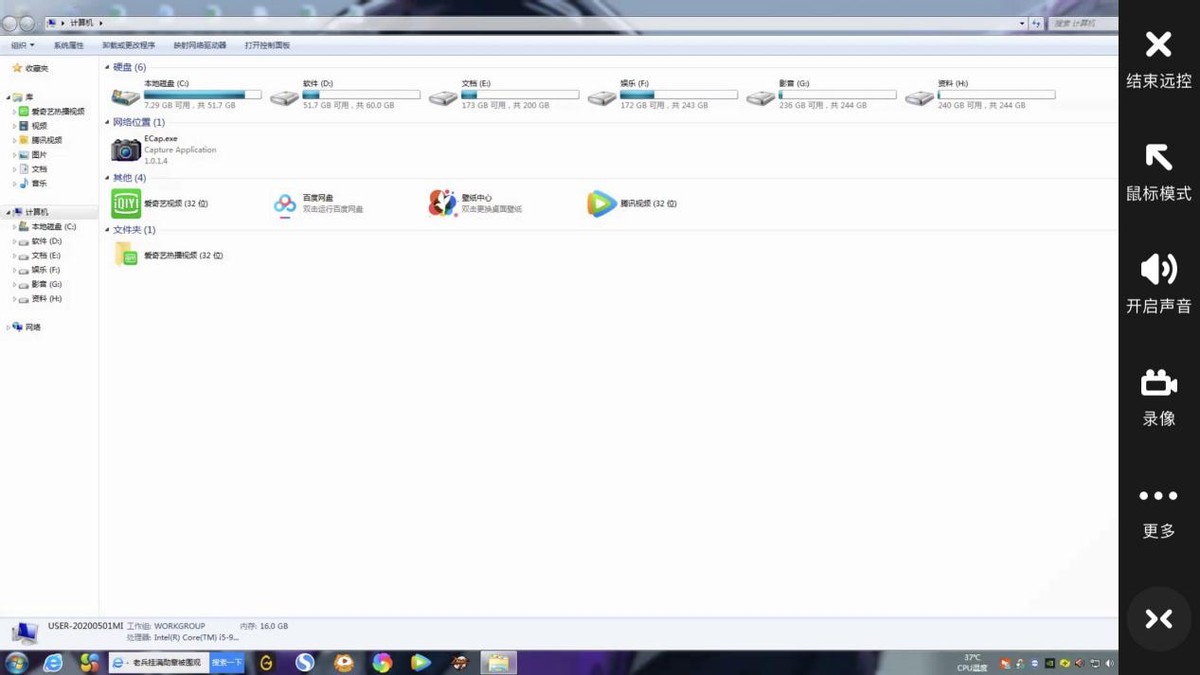
Task: Open 爱奇艺视频 (32 位) shortcut
Action: [127, 204]
